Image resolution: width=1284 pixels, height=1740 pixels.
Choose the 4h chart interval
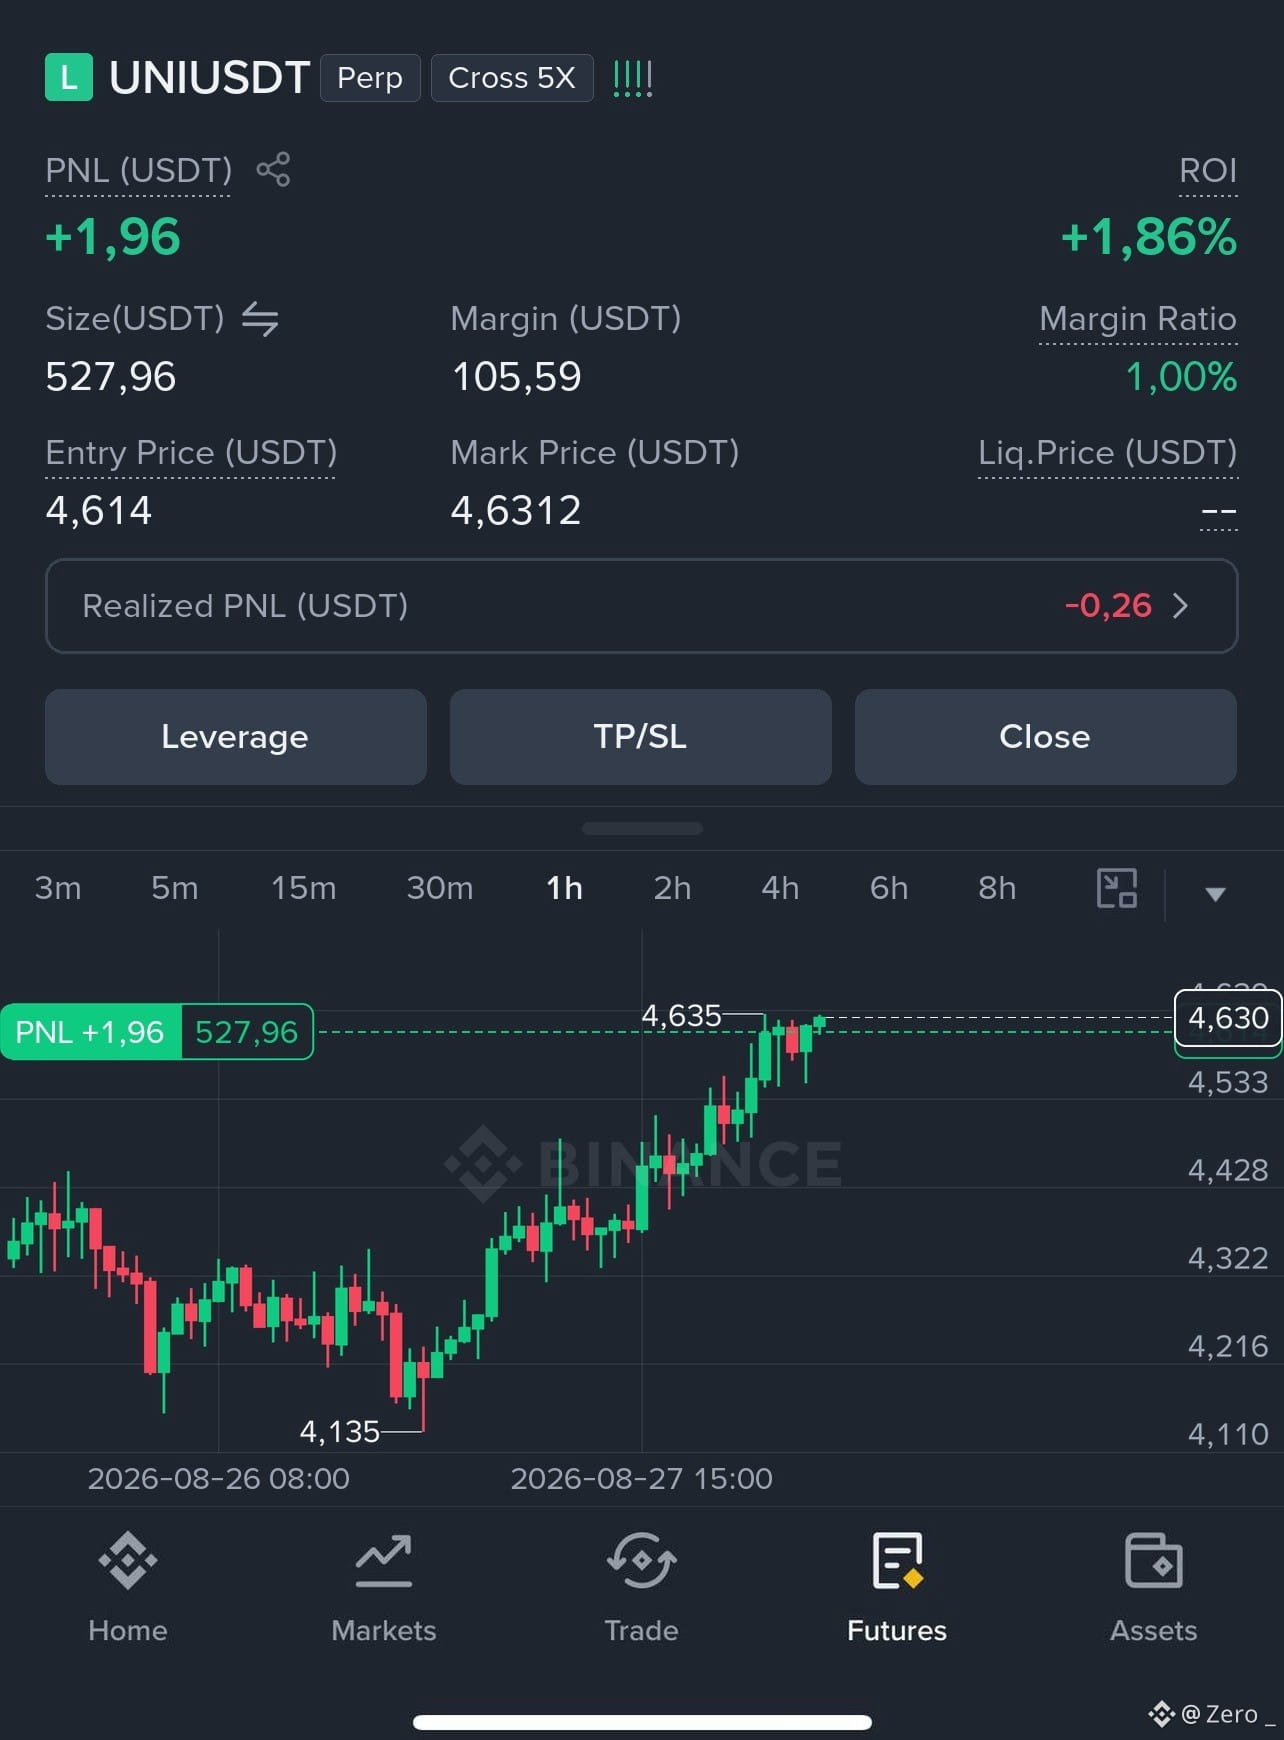pos(780,888)
